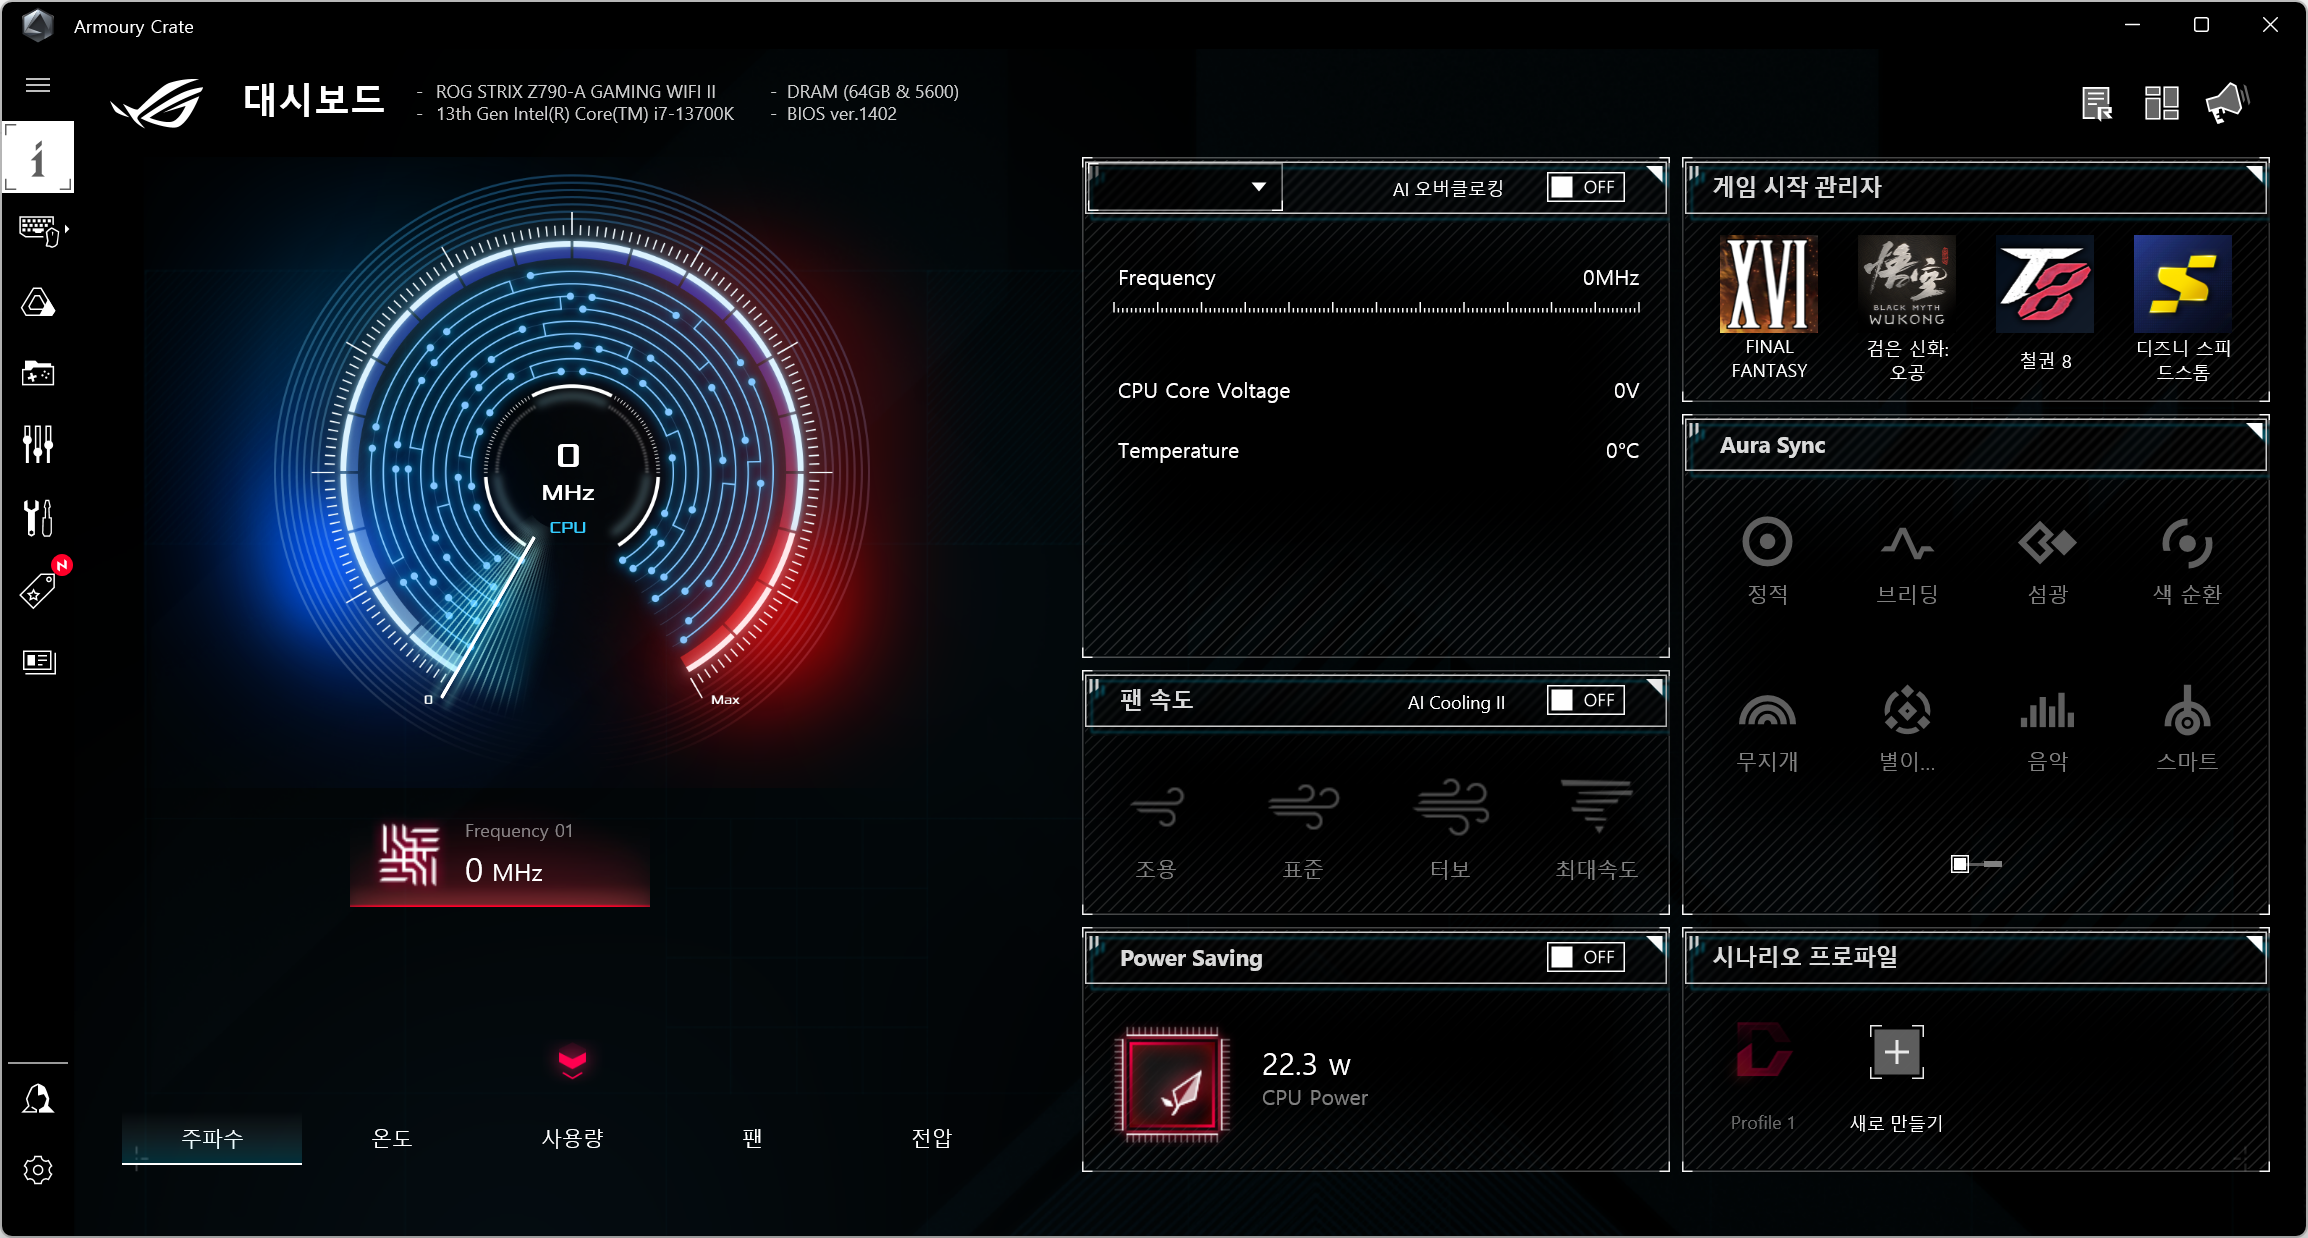This screenshot has width=2308, height=1238.
Task: Click the announcements megaphone icon
Action: pyautogui.click(x=2226, y=102)
